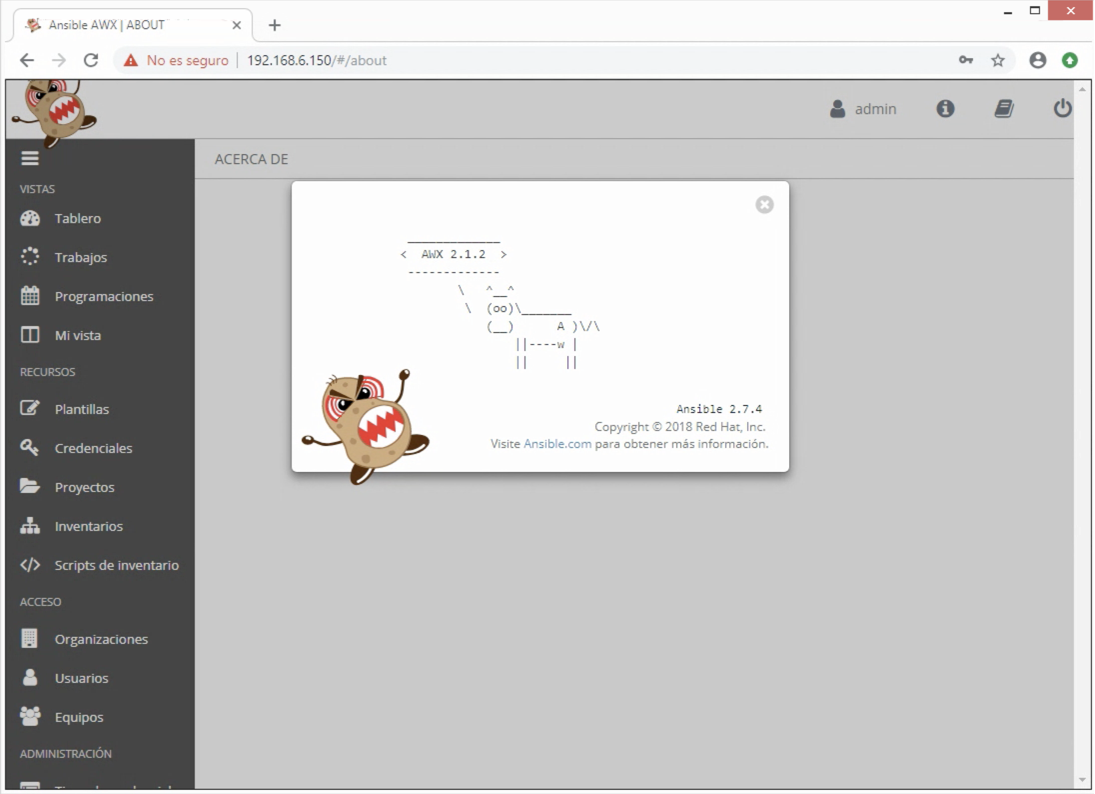Maximize the browser window
The width and height of the screenshot is (1095, 794).
[1035, 10]
